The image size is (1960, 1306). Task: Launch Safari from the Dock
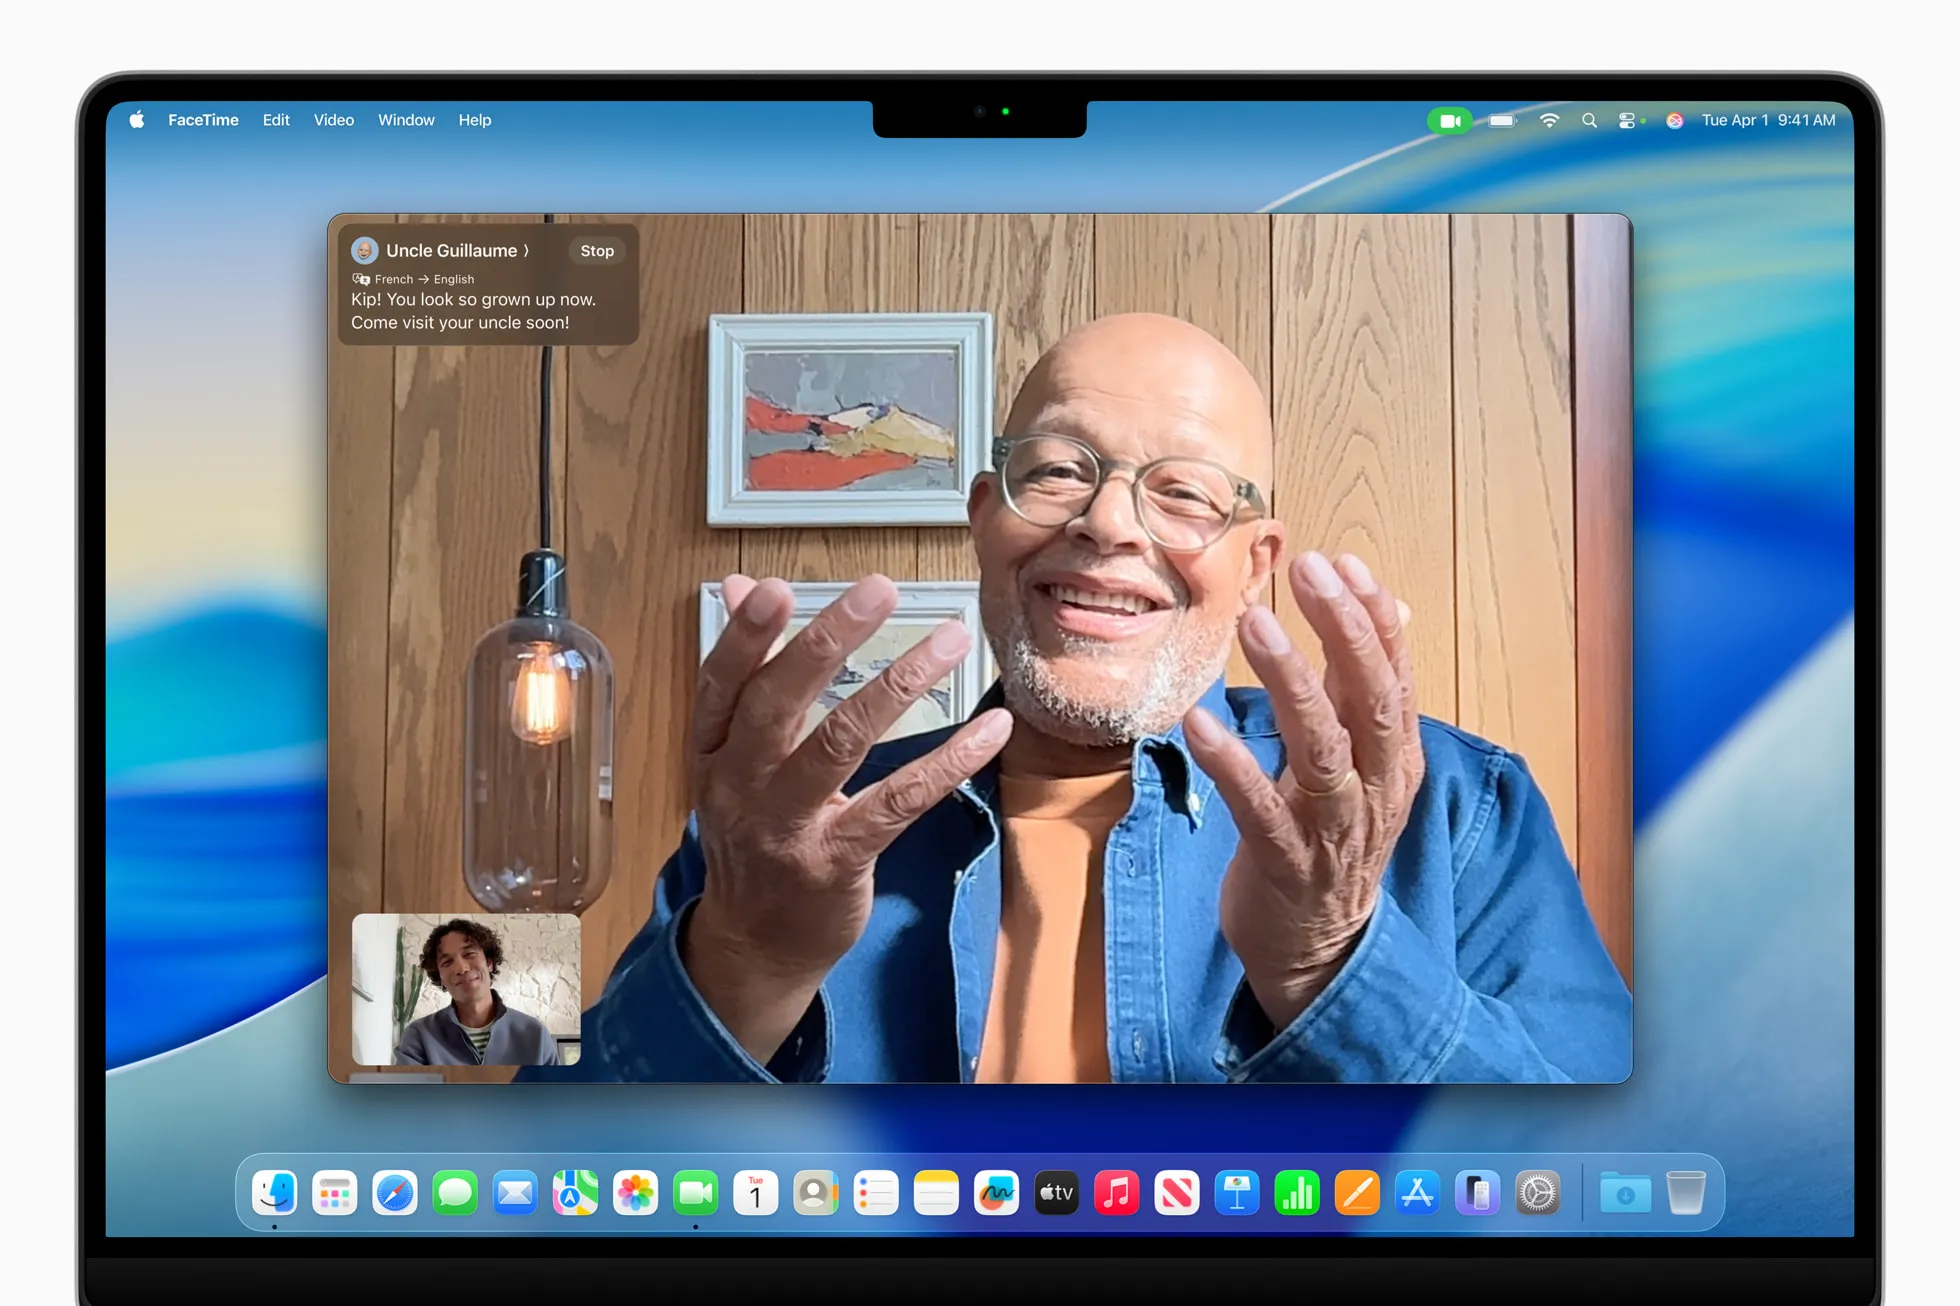point(395,1192)
